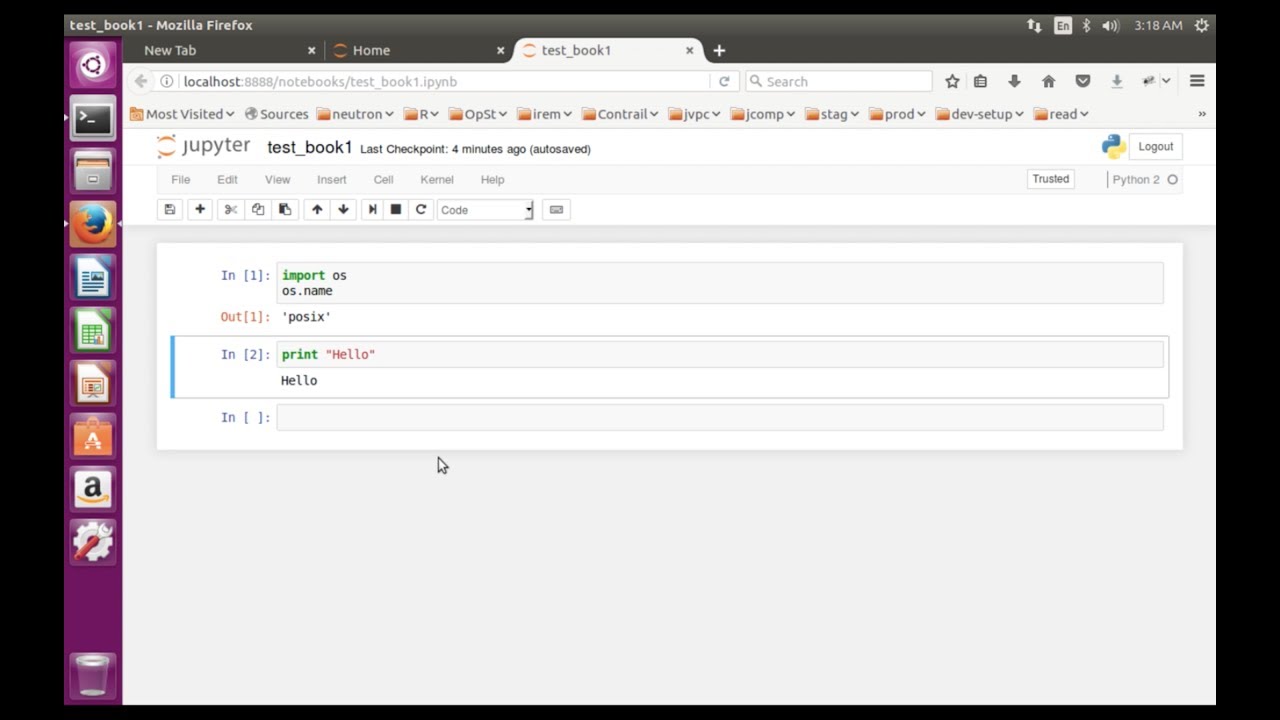Click into the empty code cell

720,417
